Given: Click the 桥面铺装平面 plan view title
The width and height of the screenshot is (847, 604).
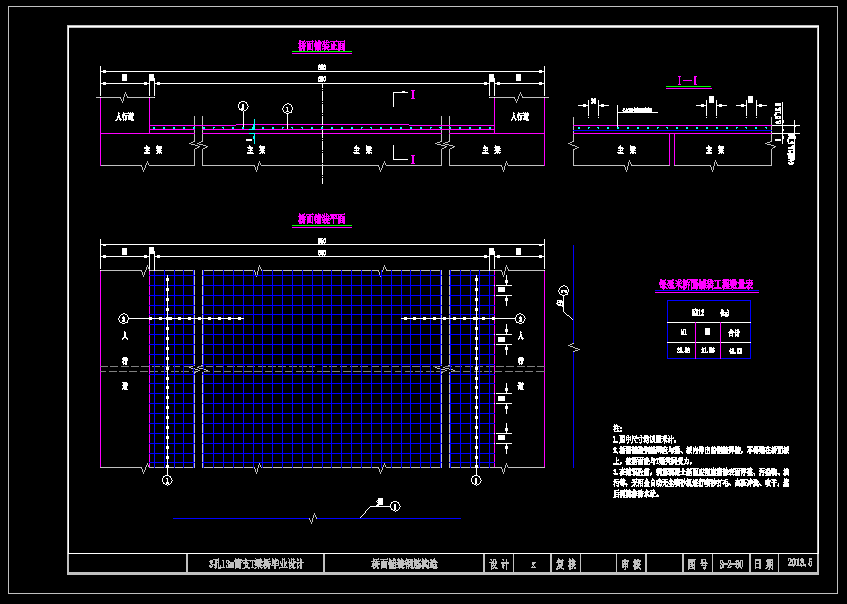Looking at the screenshot, I should (321, 218).
